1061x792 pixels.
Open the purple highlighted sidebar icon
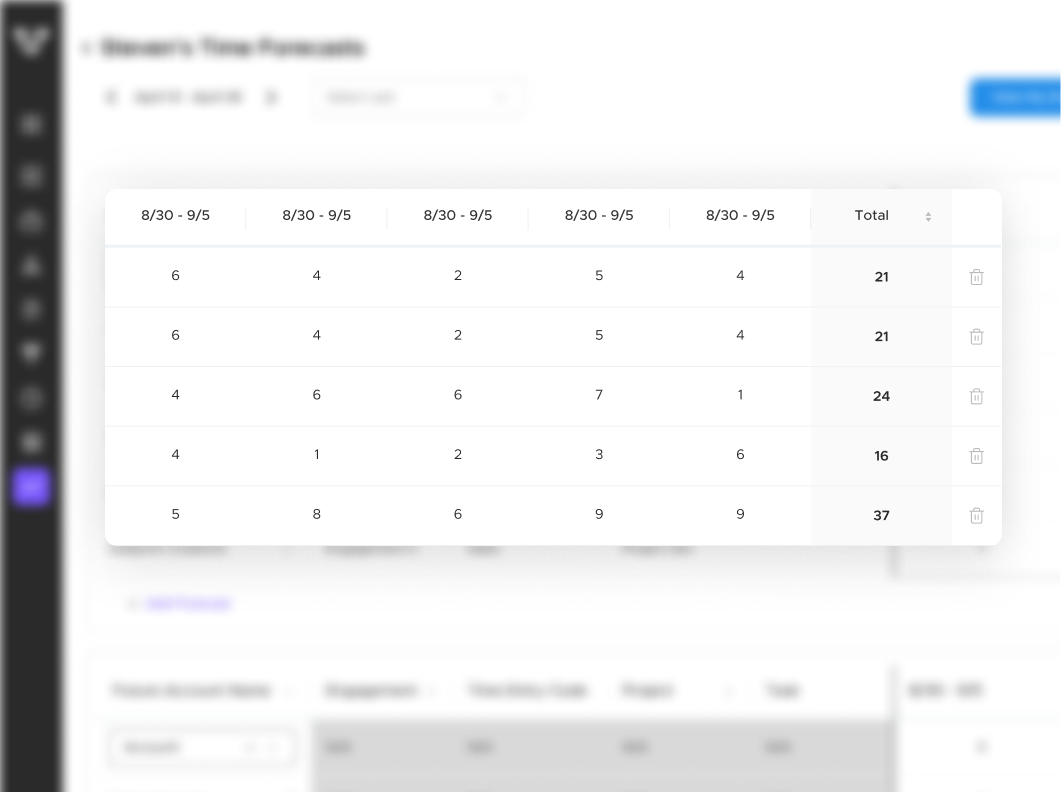tap(31, 487)
